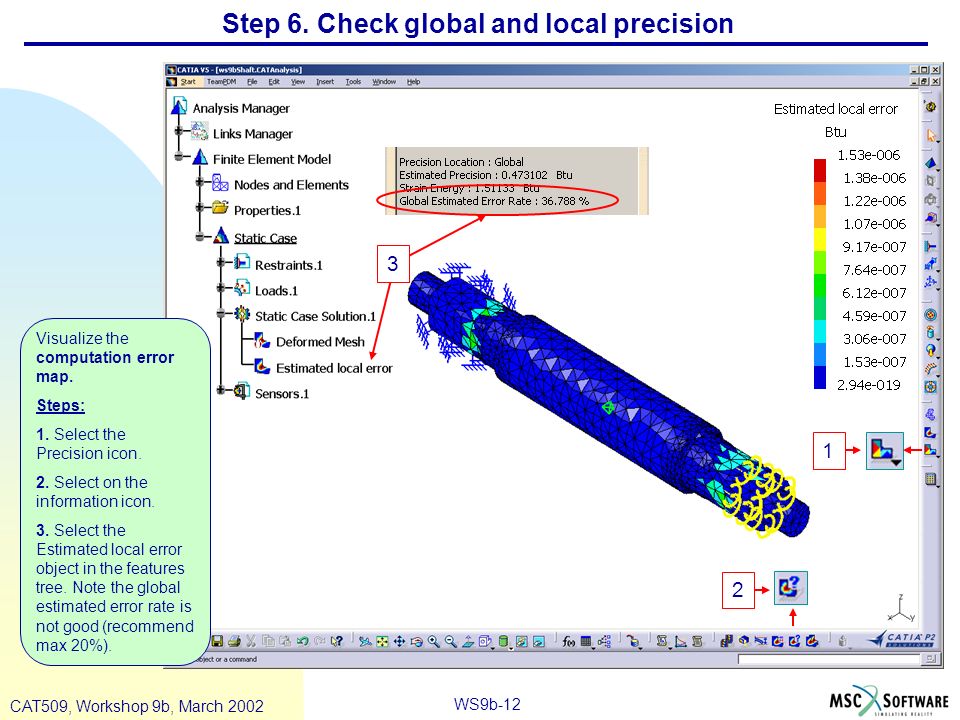The image size is (960, 720).
Task: Click the Hide/Show icon in the view toolbar
Action: 522,641
